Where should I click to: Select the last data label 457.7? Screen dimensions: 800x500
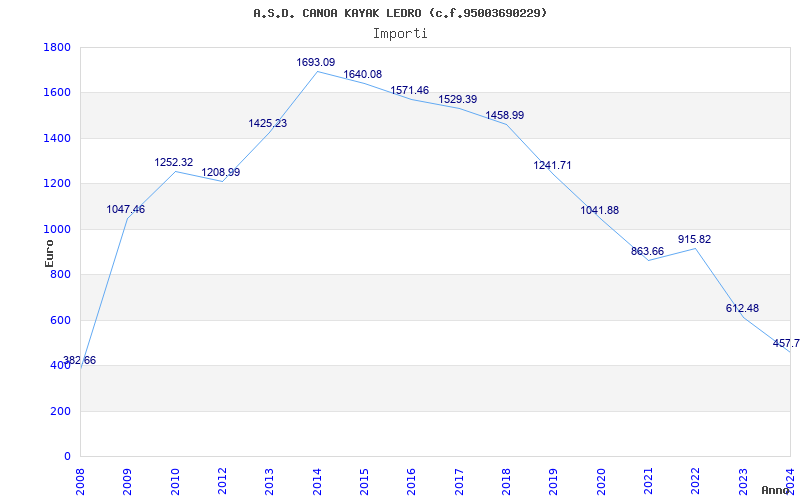786,343
